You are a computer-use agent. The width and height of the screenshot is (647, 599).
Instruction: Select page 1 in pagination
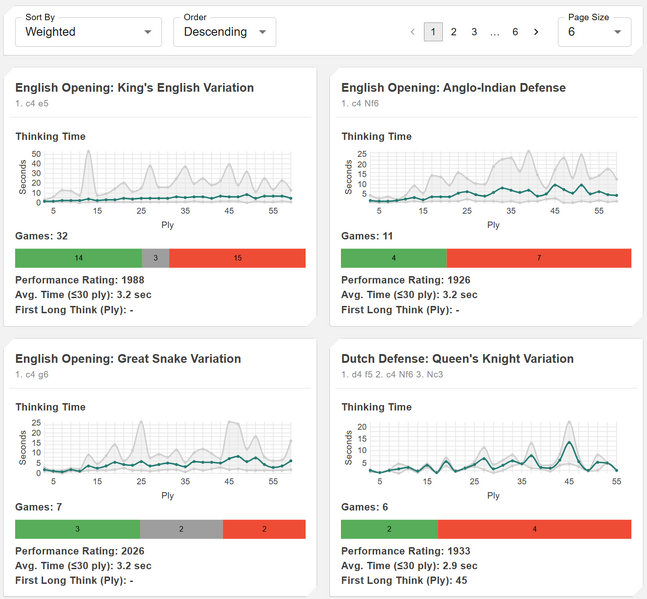point(432,32)
